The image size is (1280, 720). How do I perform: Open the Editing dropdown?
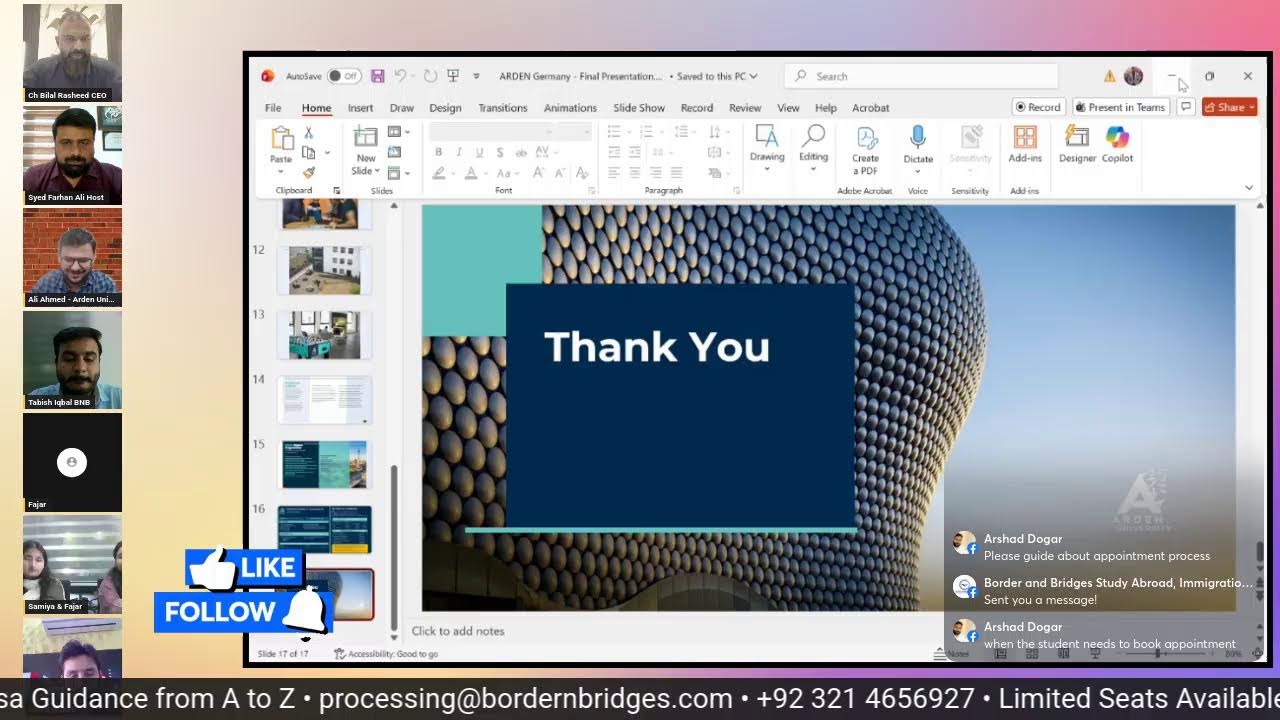tap(813, 147)
